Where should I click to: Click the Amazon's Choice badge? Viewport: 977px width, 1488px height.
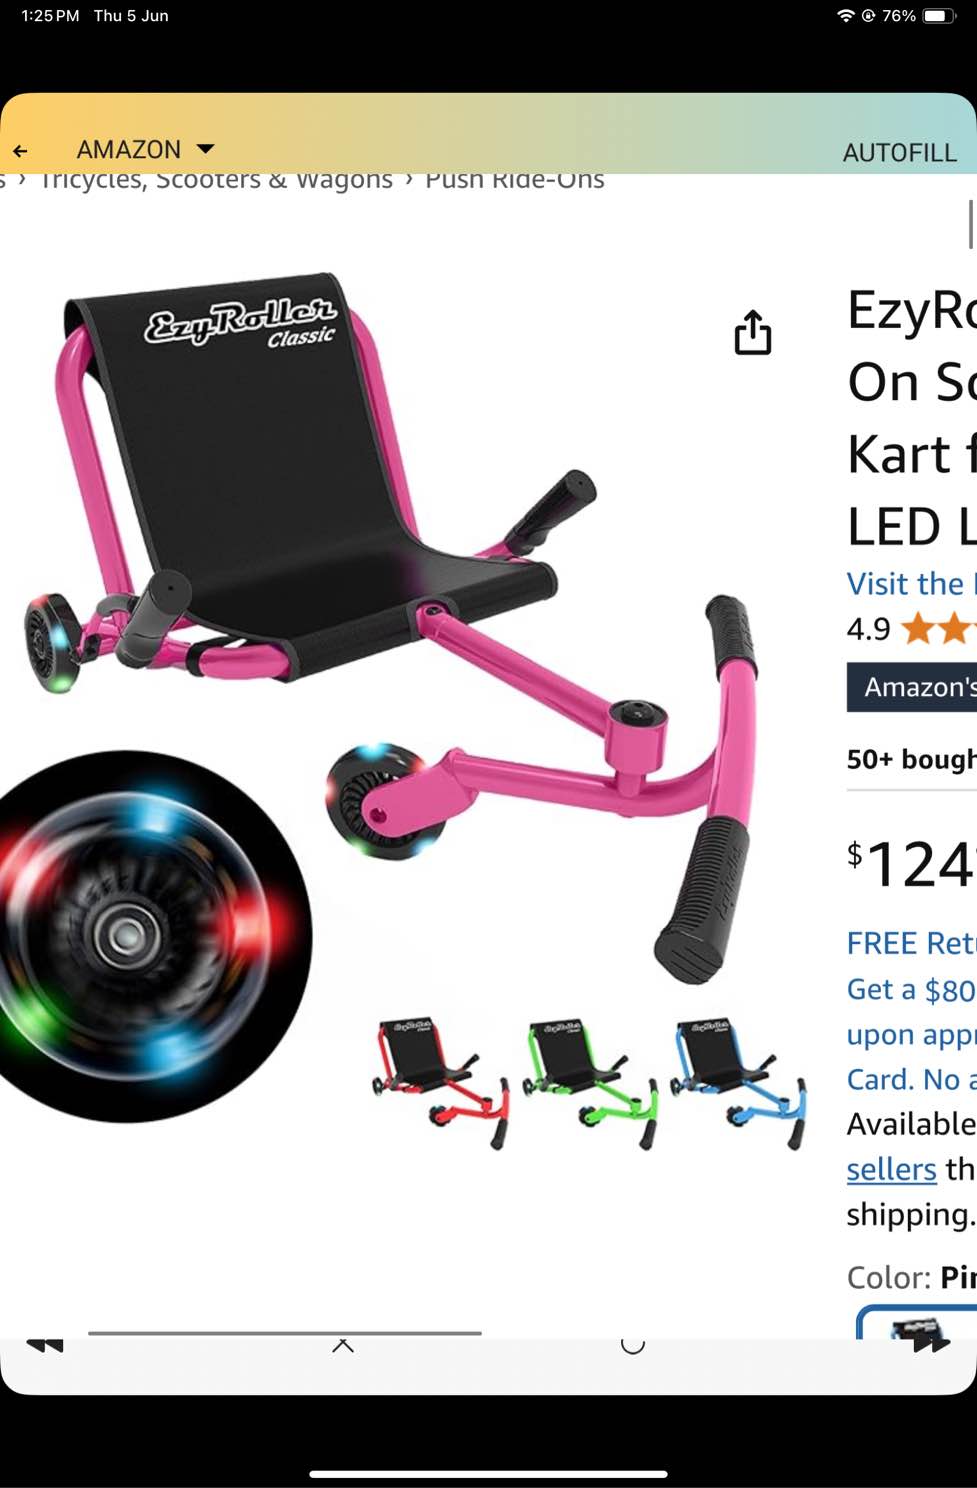(x=911, y=687)
